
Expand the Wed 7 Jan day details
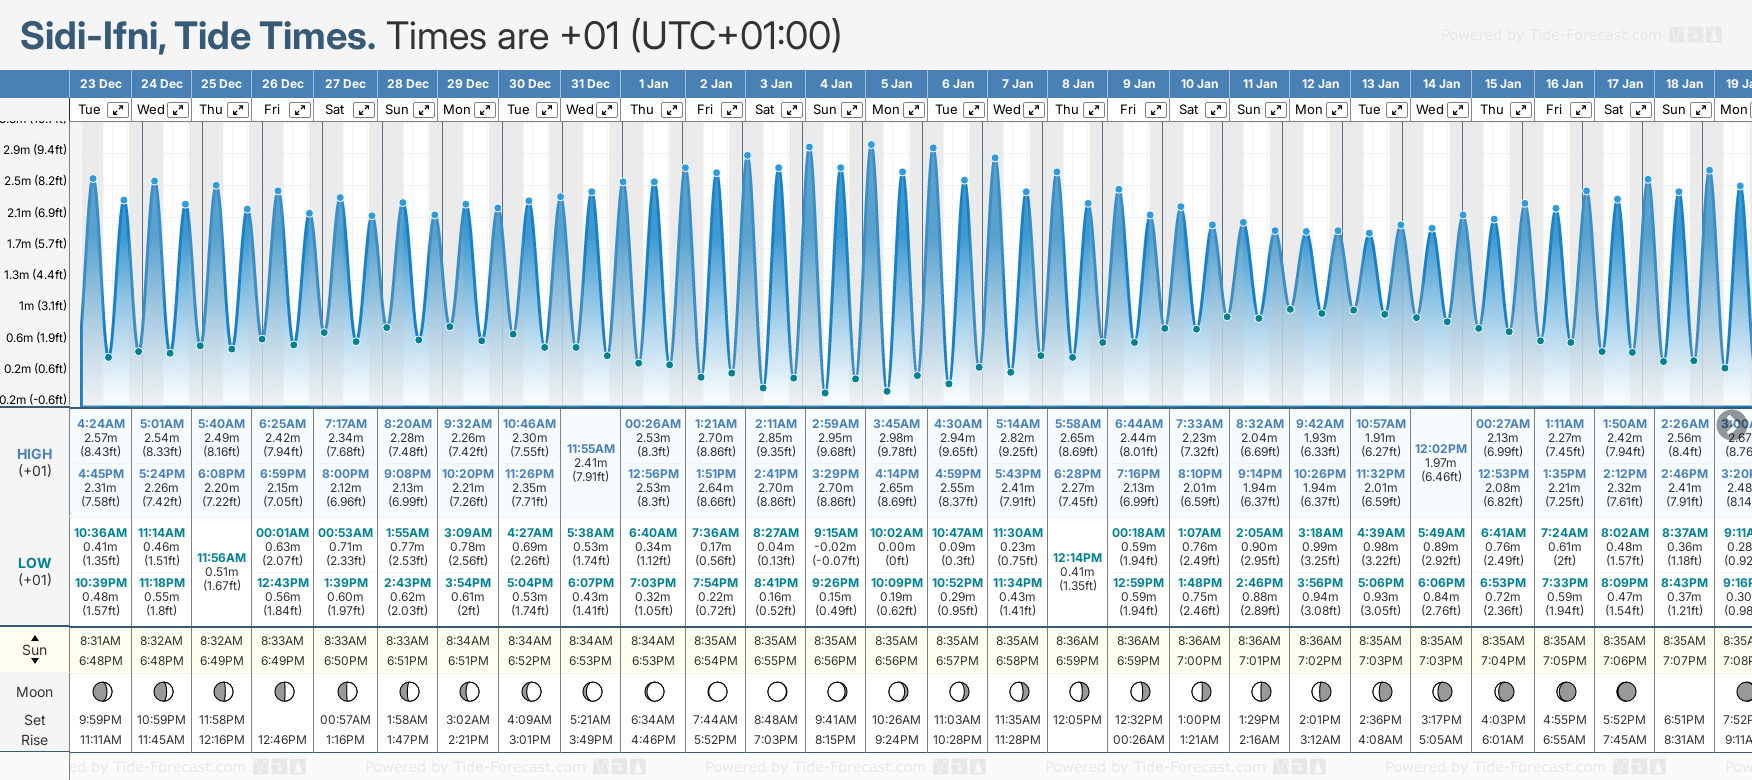coord(1035,110)
